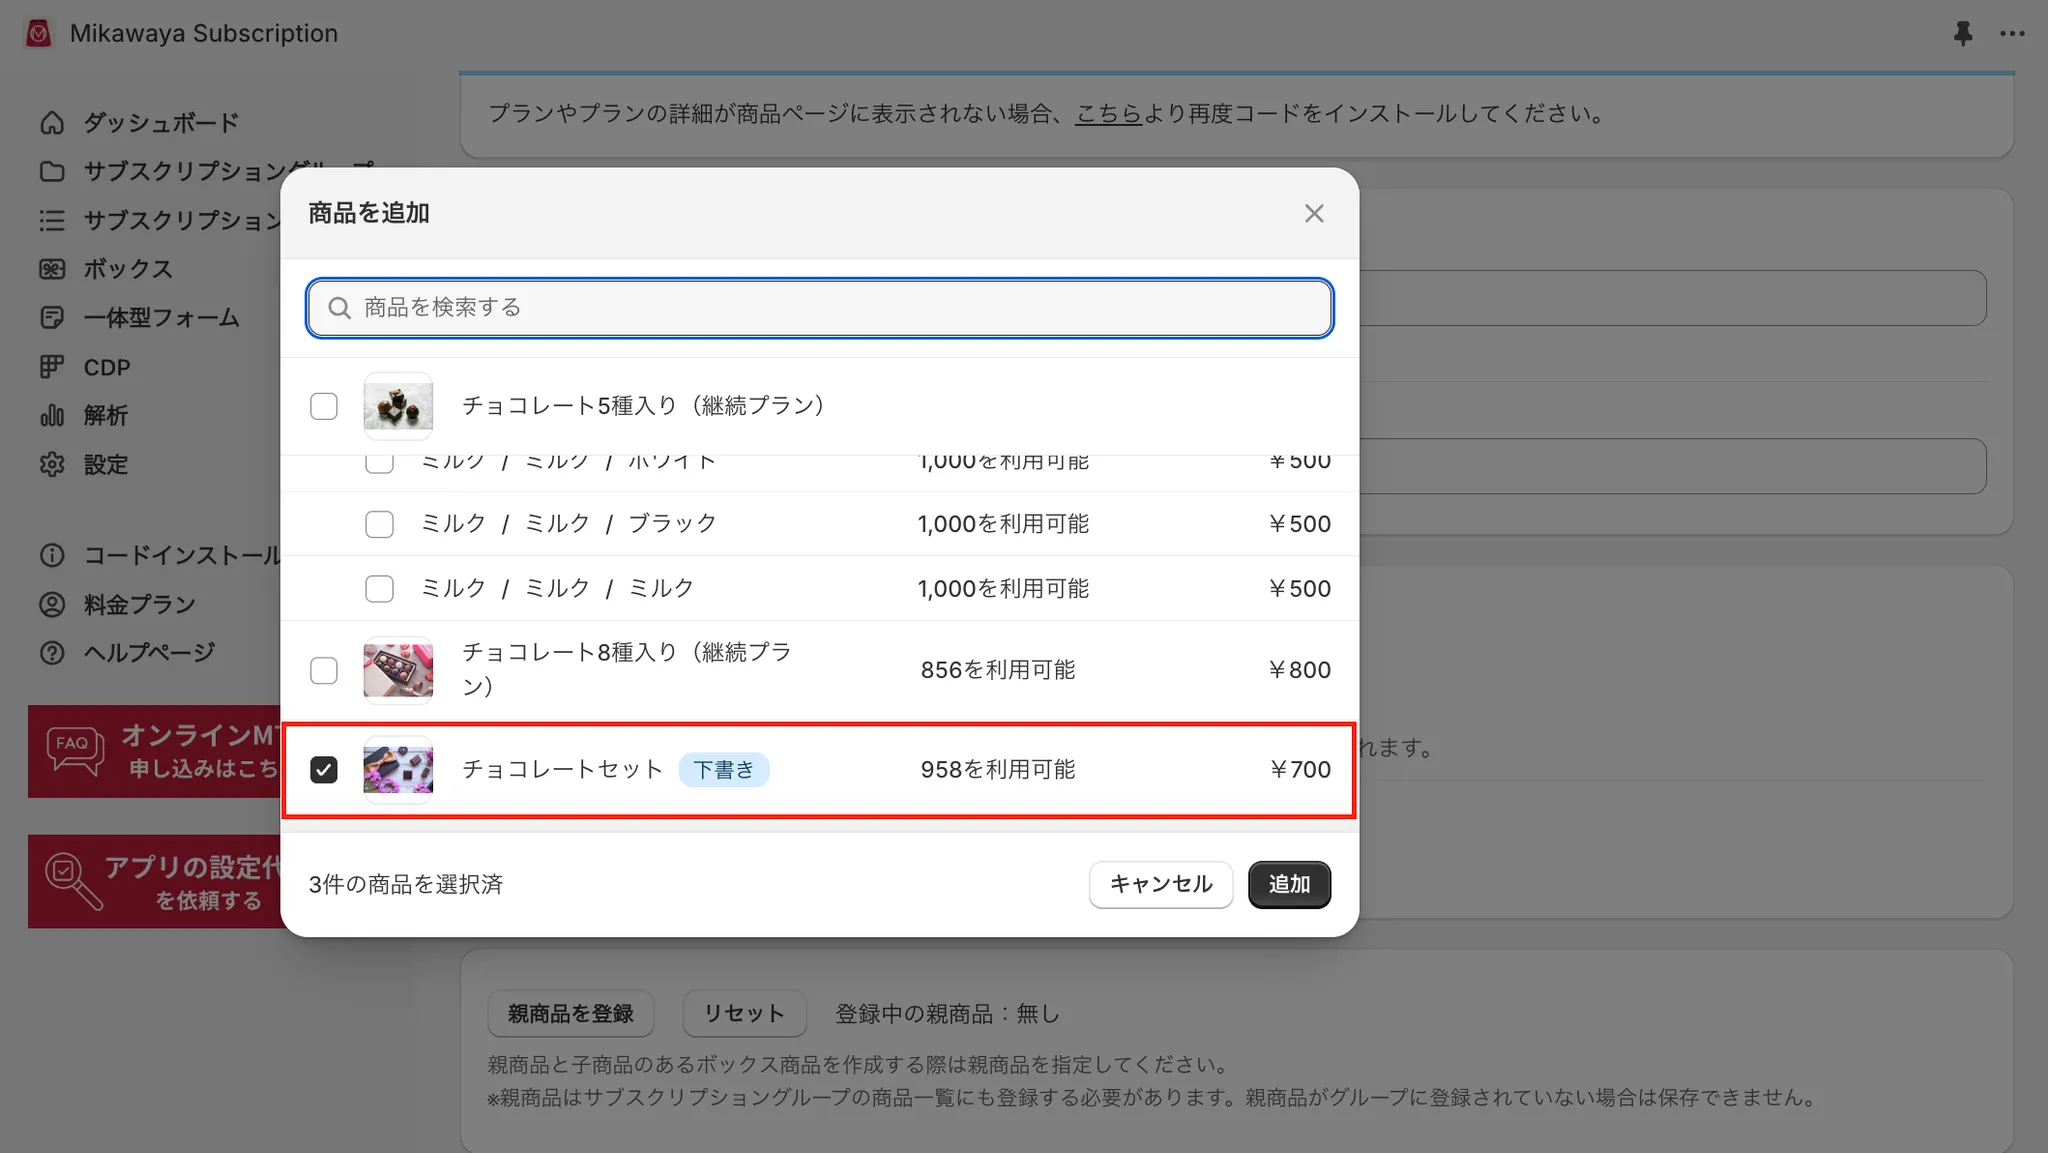Check the チョコレート5種入り product checkbox
Viewport: 2048px width, 1153px height.
pos(324,406)
